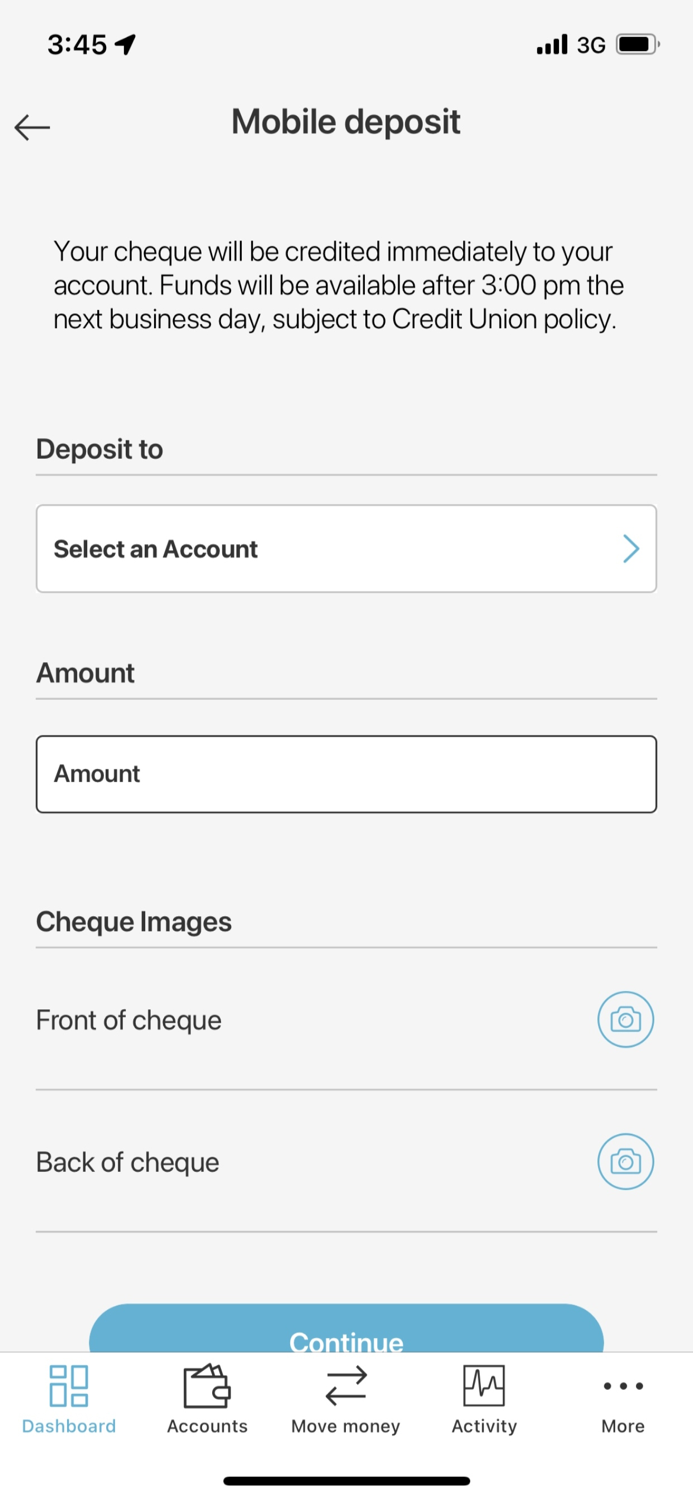Image resolution: width=693 pixels, height=1500 pixels.
Task: Open the Activity chart icon
Action: coord(484,1387)
